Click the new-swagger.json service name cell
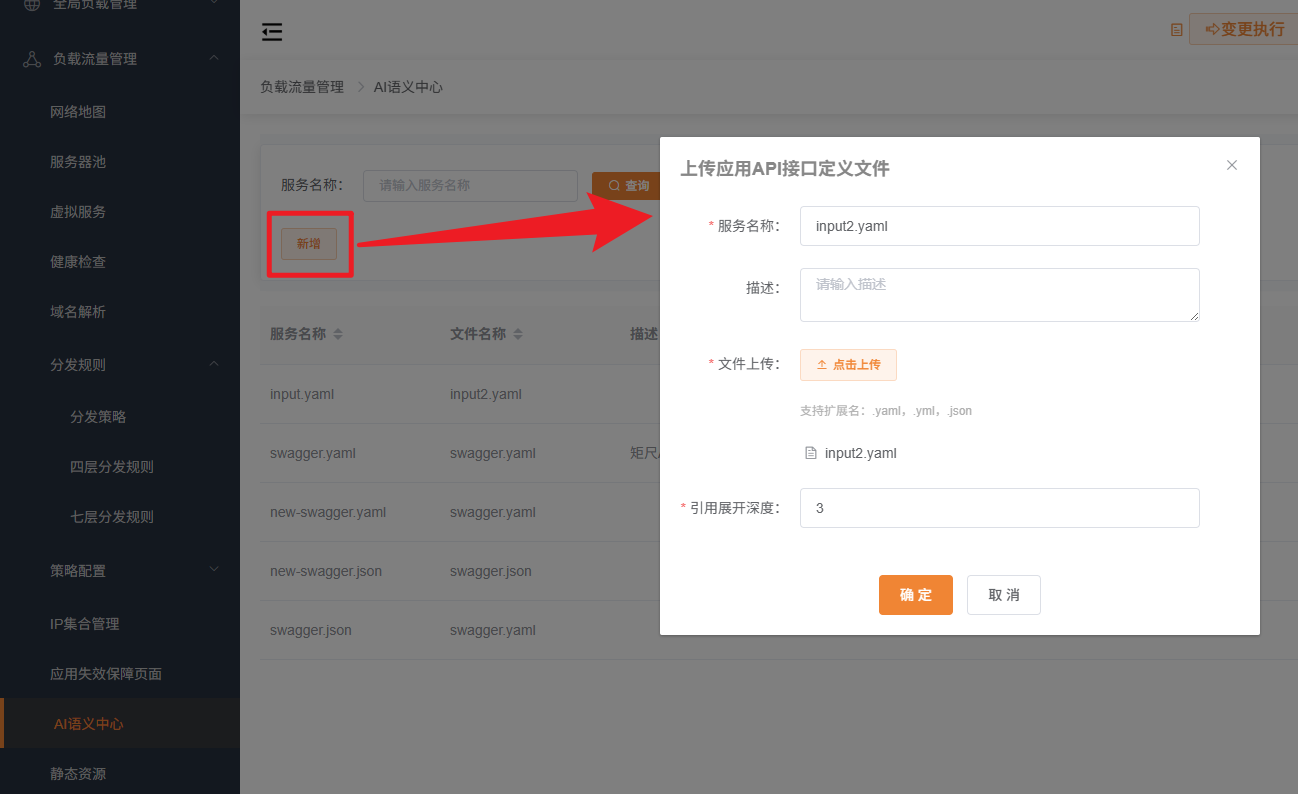The width and height of the screenshot is (1298, 794). pos(326,571)
